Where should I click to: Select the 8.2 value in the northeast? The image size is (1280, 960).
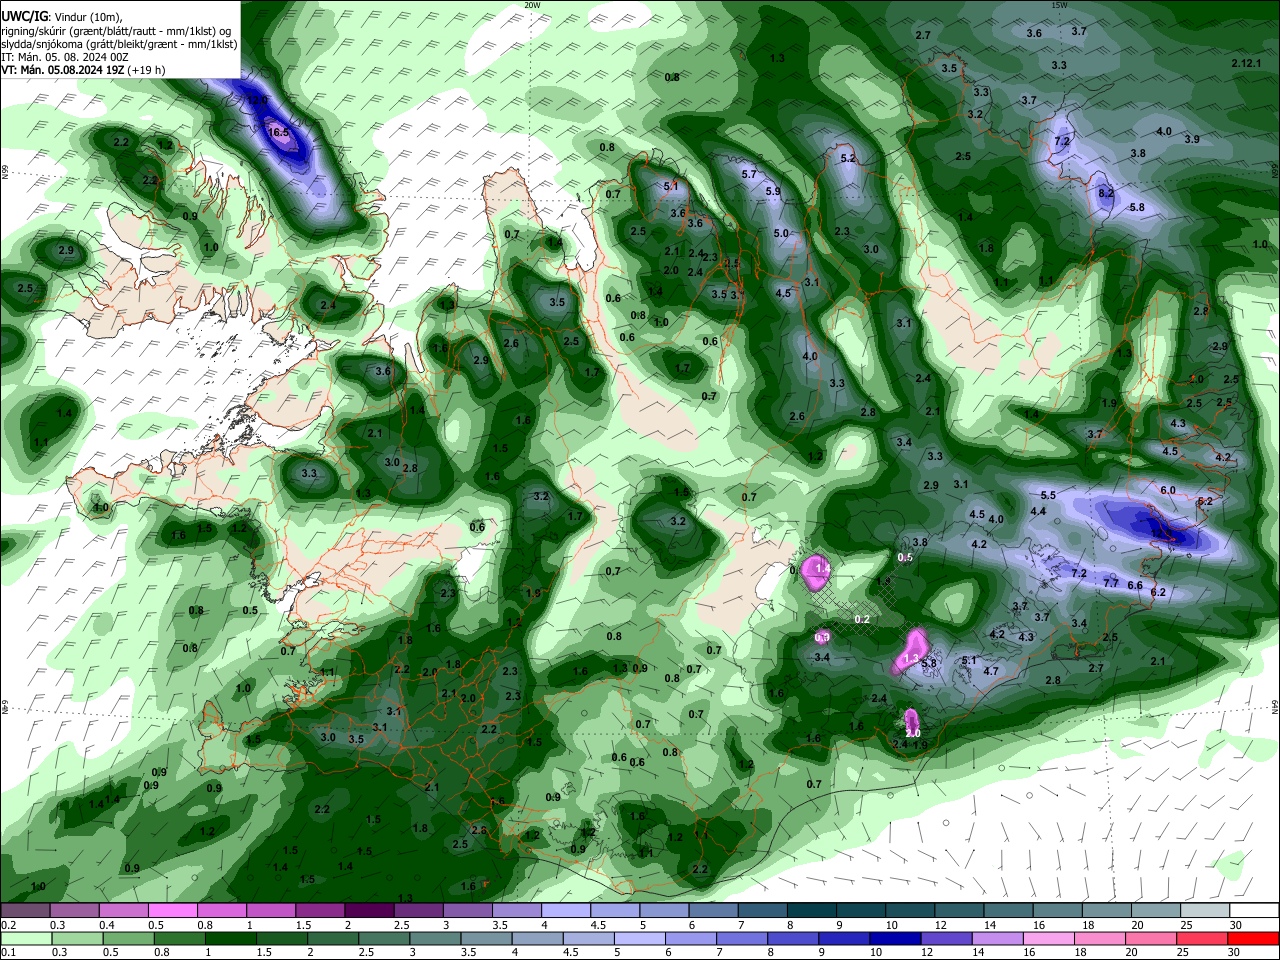tap(1106, 193)
